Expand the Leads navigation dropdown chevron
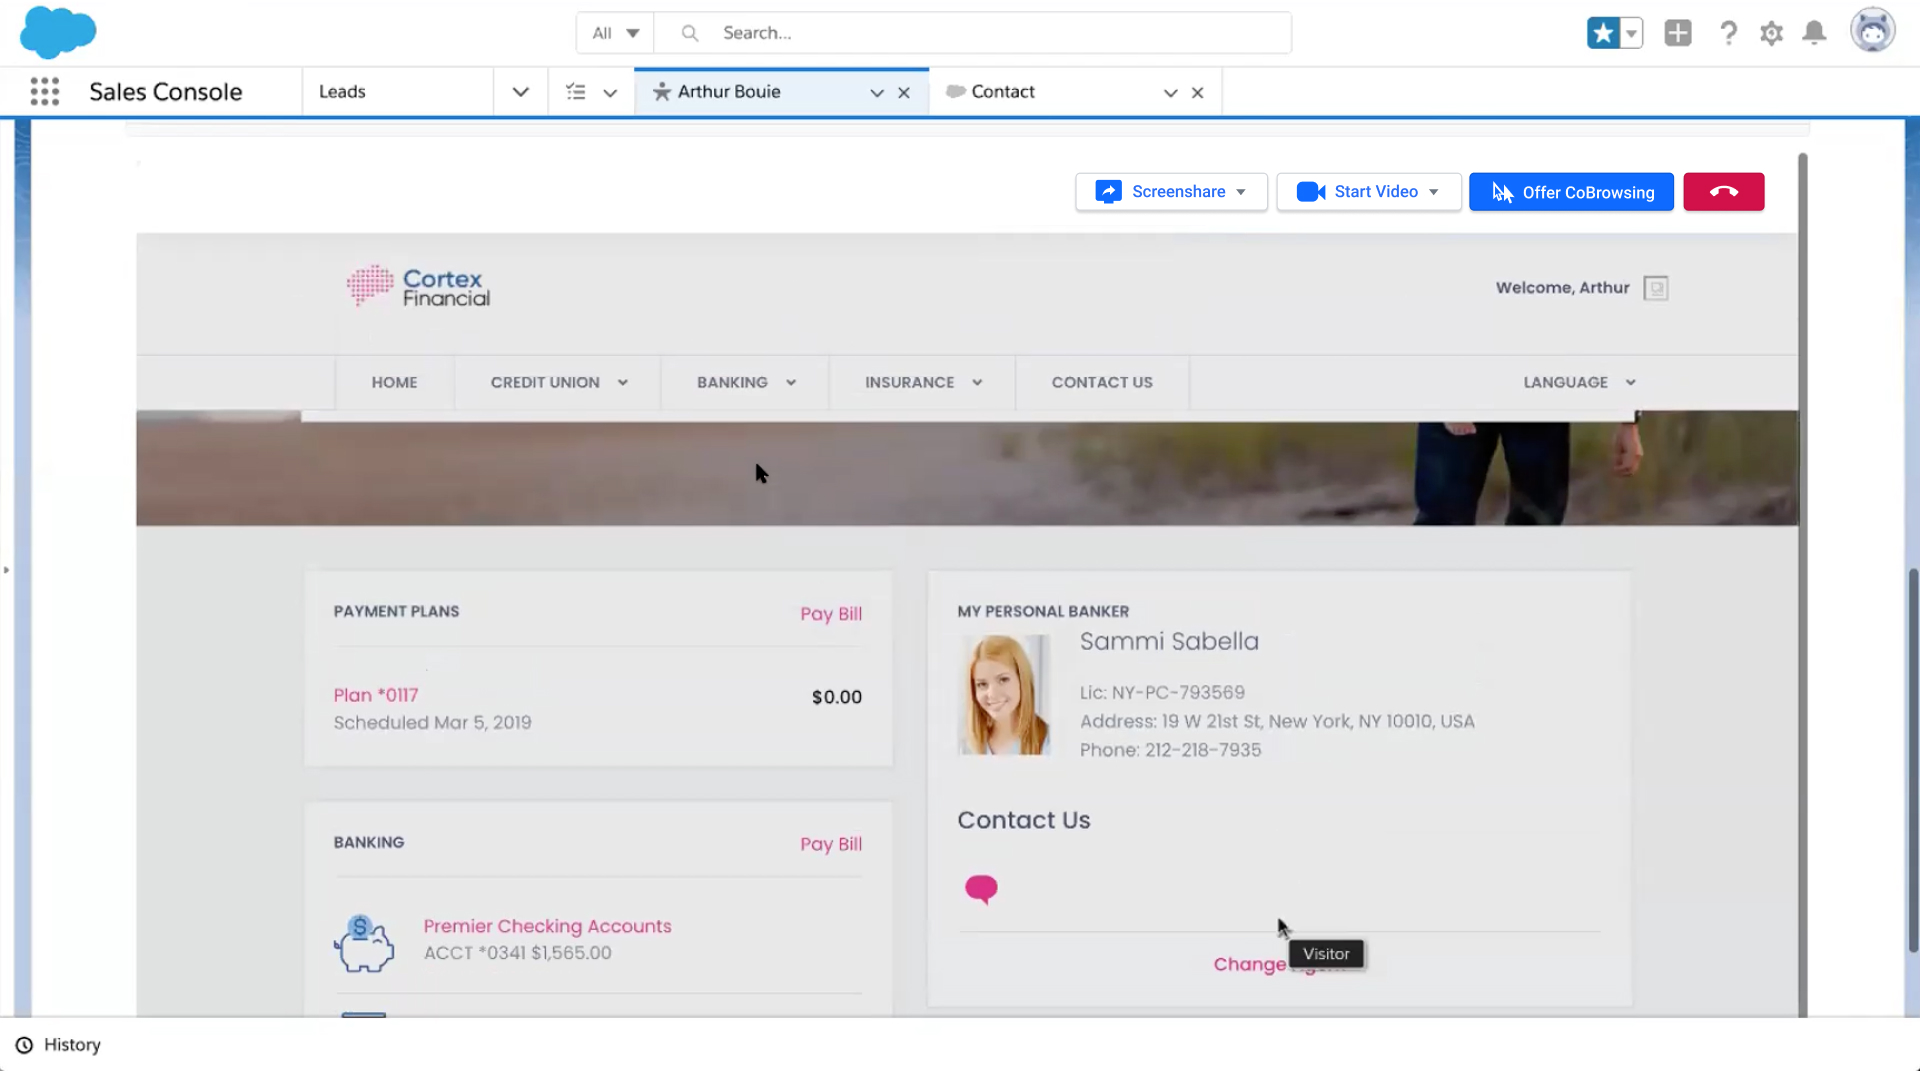This screenshot has width=1920, height=1071. [520, 92]
